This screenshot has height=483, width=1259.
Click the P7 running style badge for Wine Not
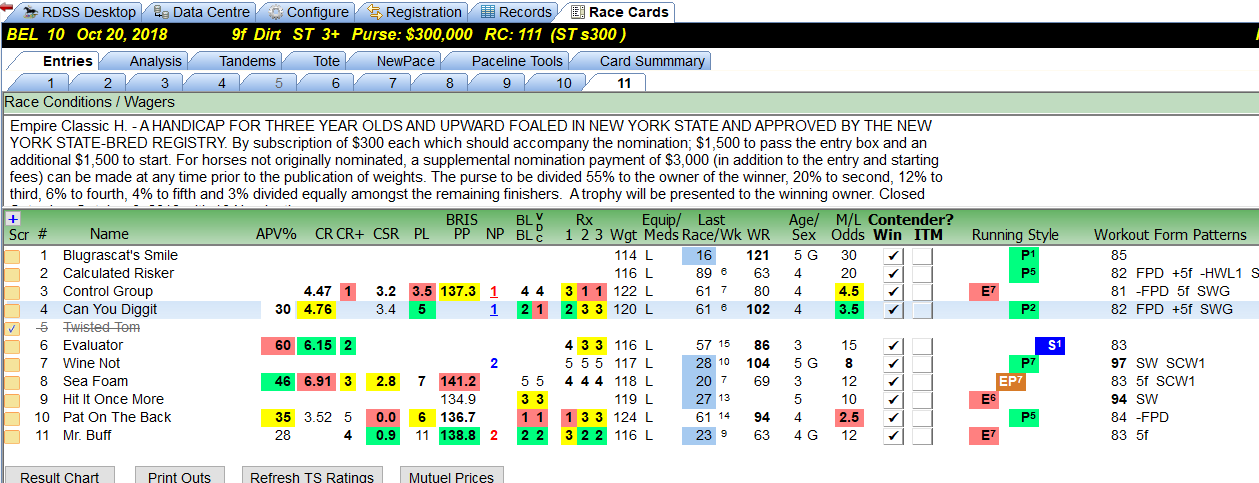coord(1025,363)
